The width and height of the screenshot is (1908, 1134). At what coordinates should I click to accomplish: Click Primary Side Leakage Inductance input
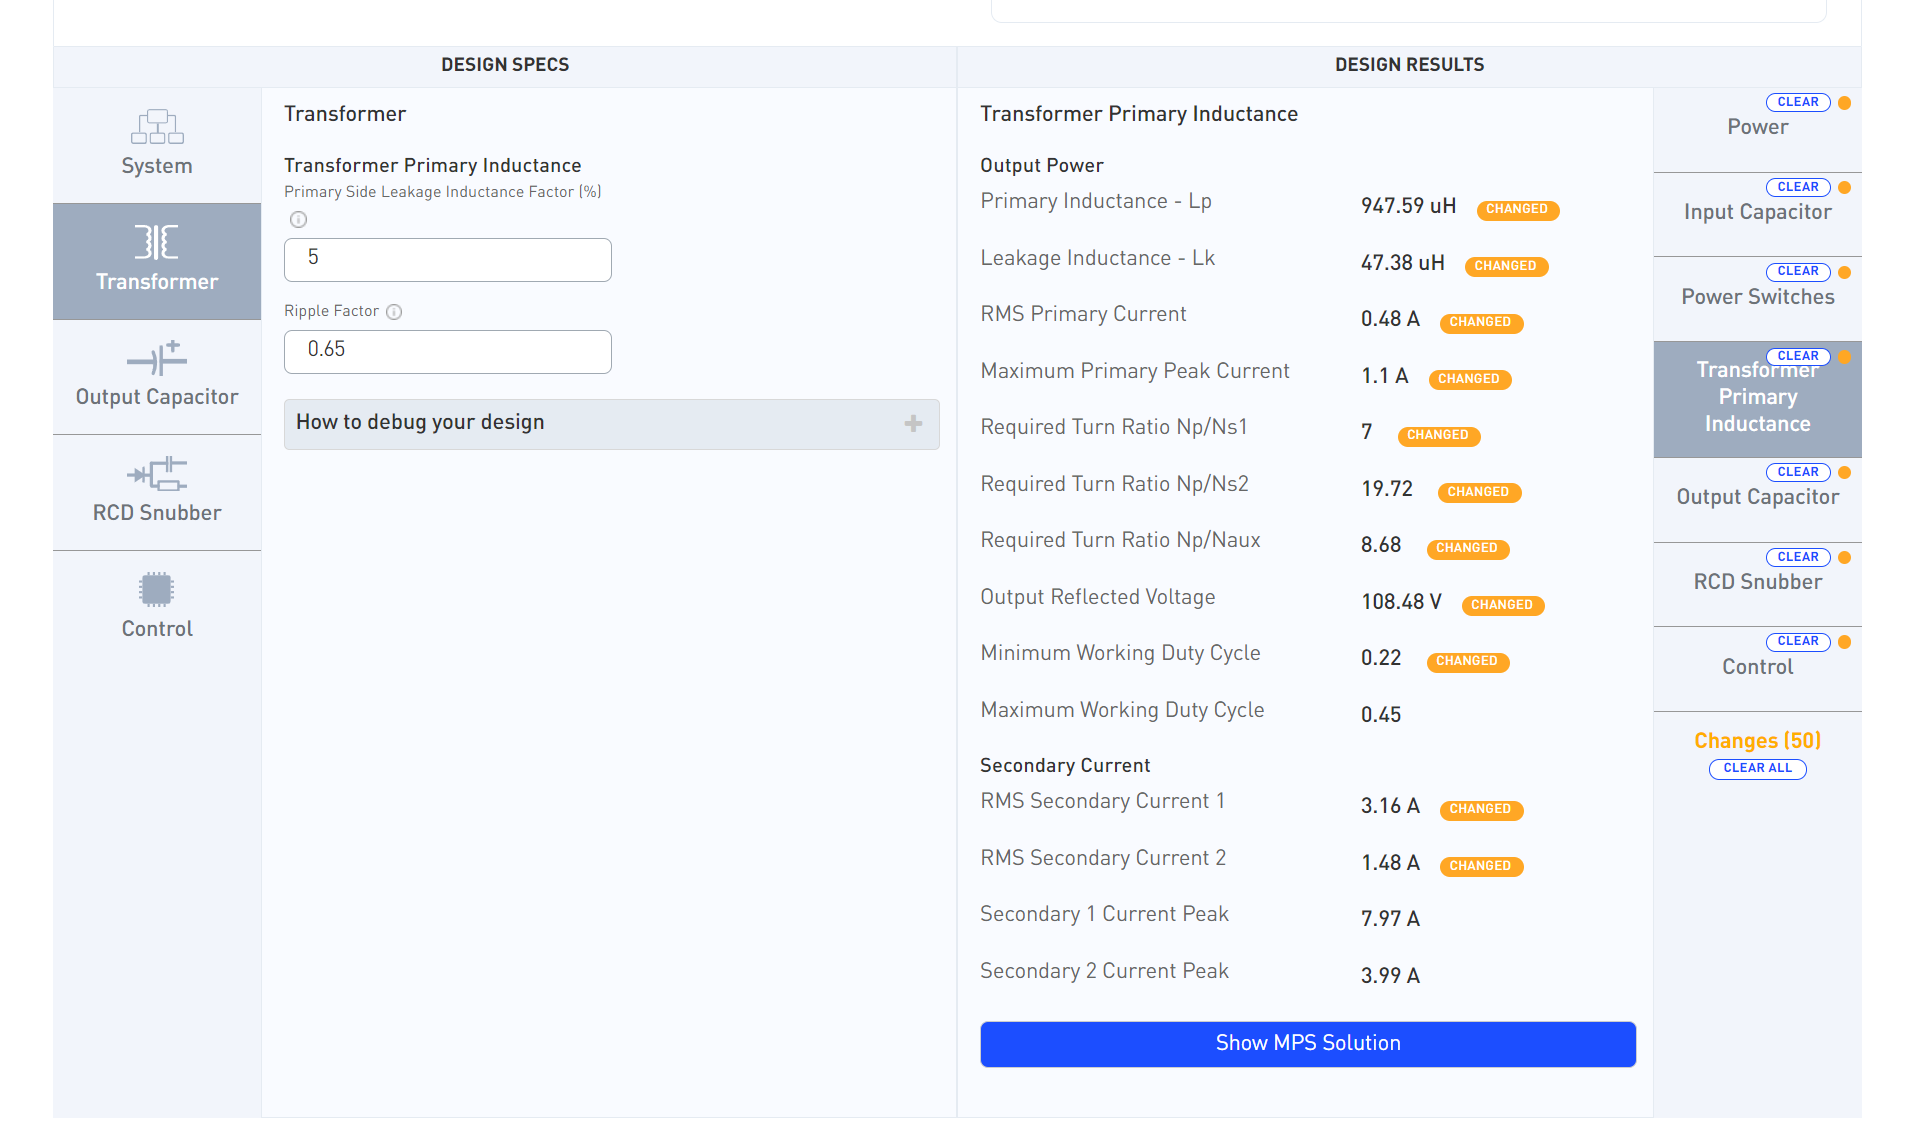click(447, 260)
